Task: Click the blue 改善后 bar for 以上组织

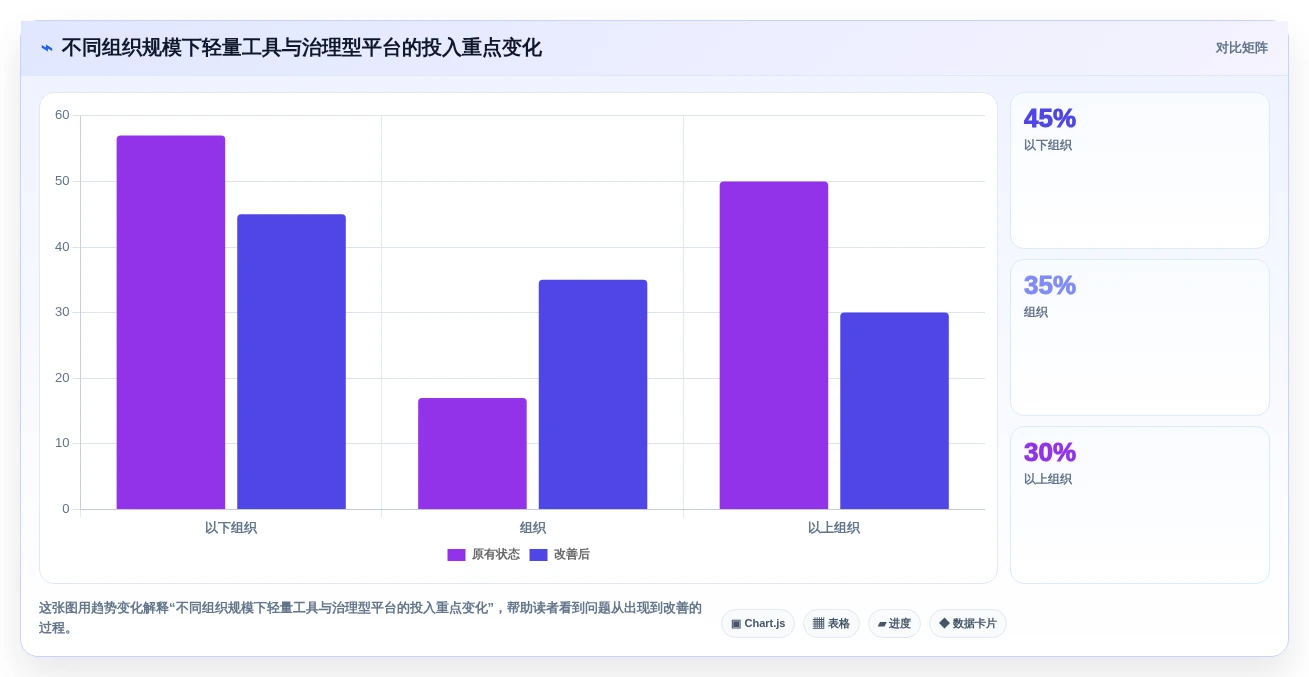Action: coord(894,411)
